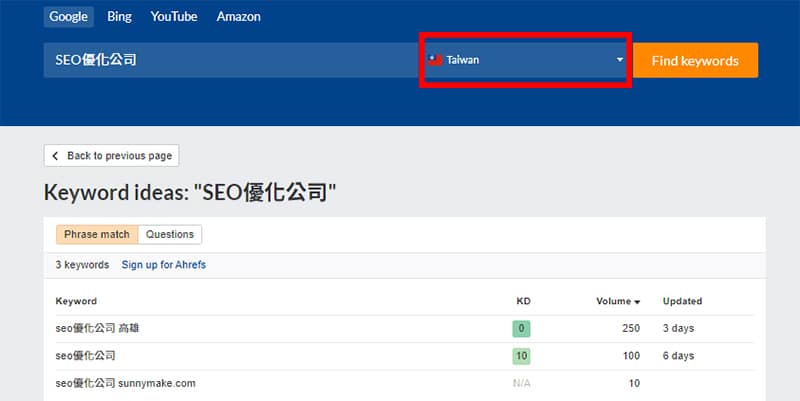800x401 pixels.
Task: Open the Taiwan country dropdown
Action: tap(525, 60)
